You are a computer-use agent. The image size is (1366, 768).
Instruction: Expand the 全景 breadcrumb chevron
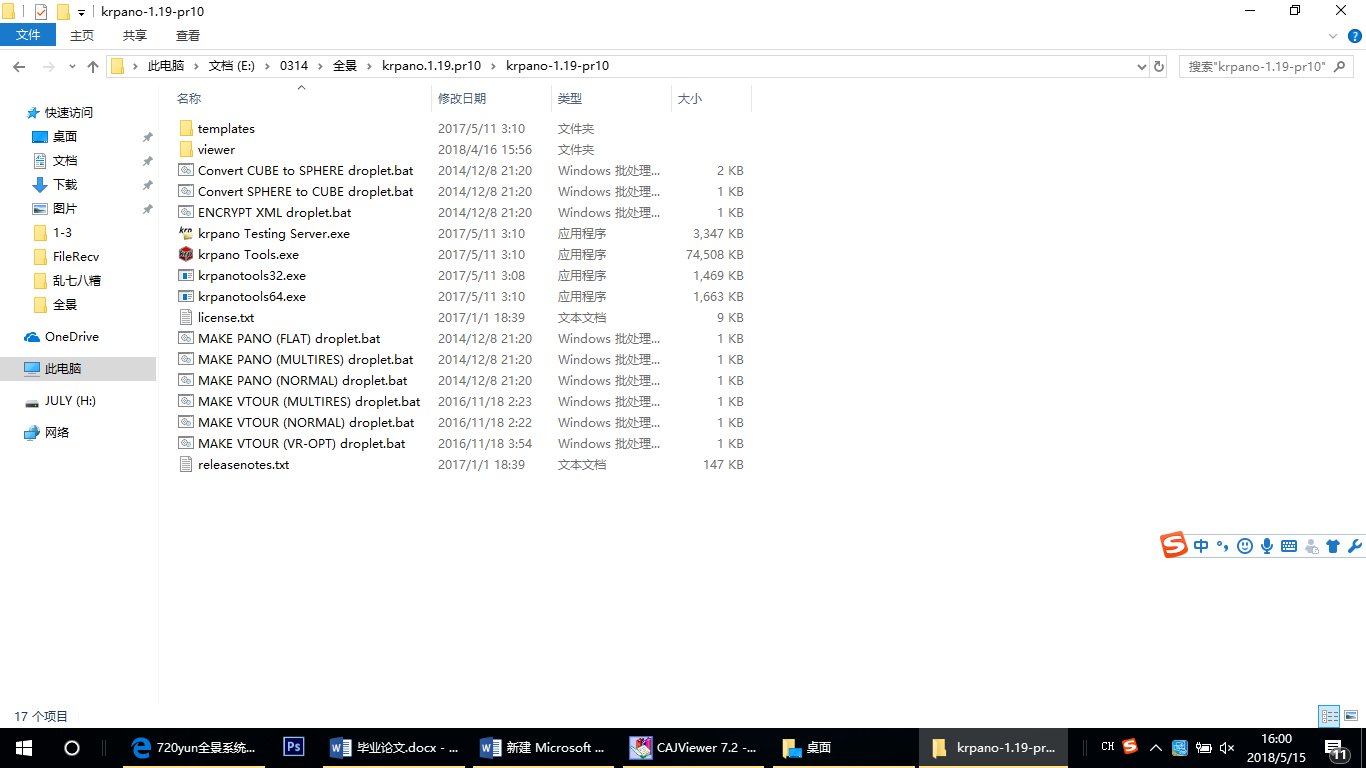click(369, 66)
